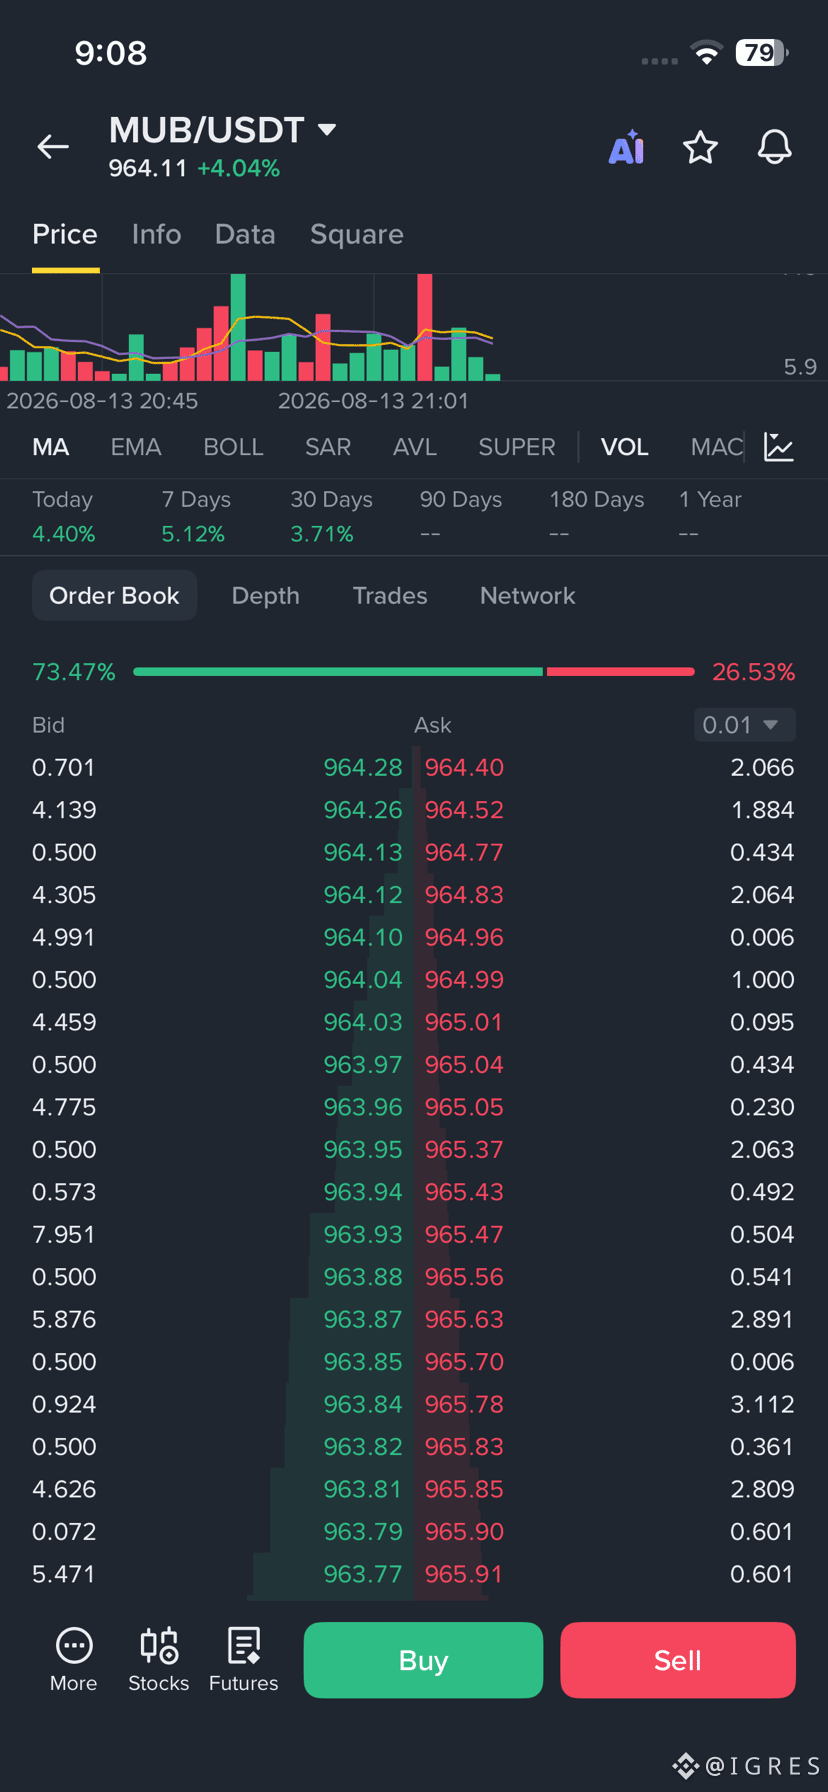Tap ask price 964.96
This screenshot has height=1792, width=828.
(464, 938)
